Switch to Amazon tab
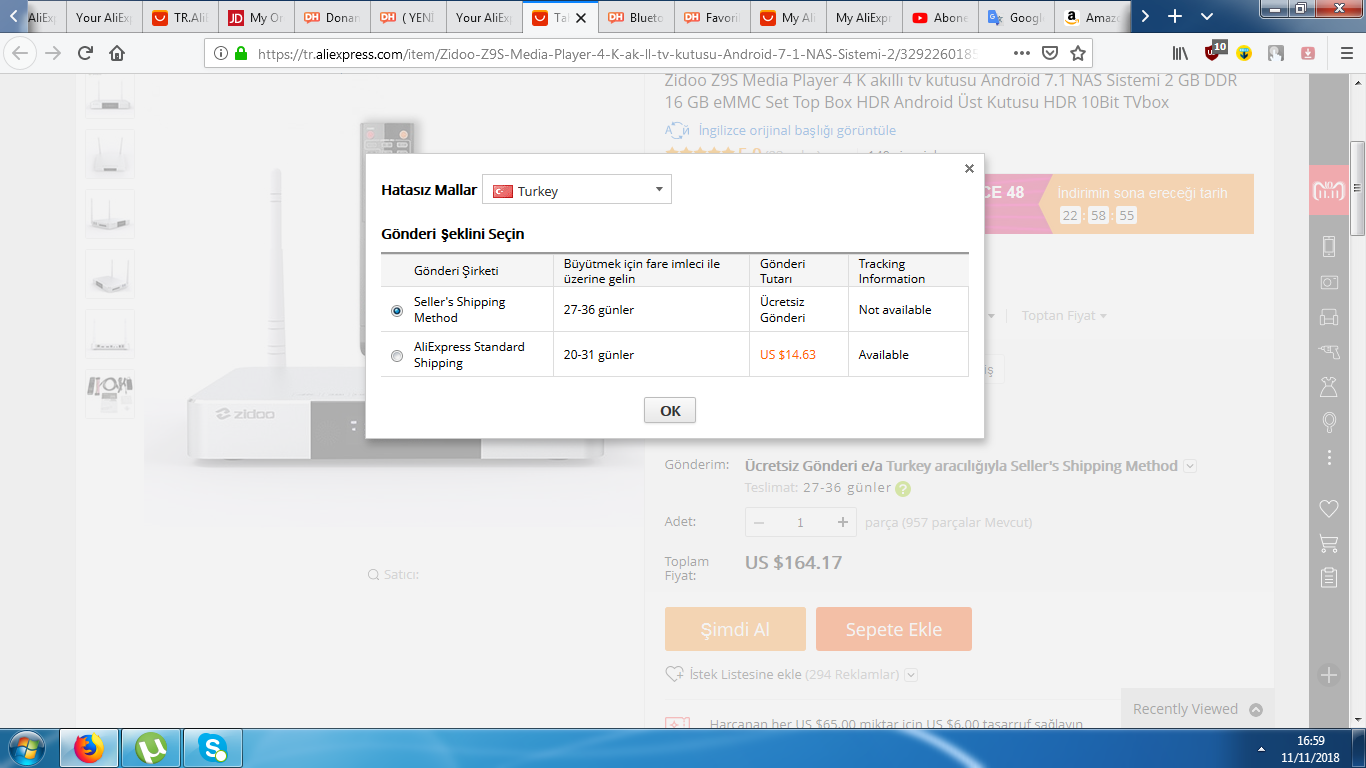1366x768 pixels. point(1092,17)
